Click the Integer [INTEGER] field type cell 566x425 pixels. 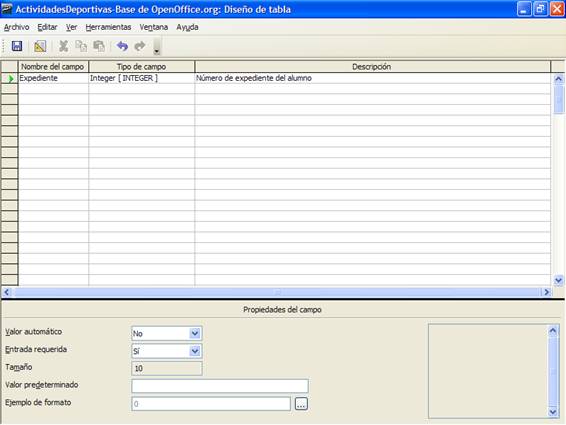click(x=142, y=78)
